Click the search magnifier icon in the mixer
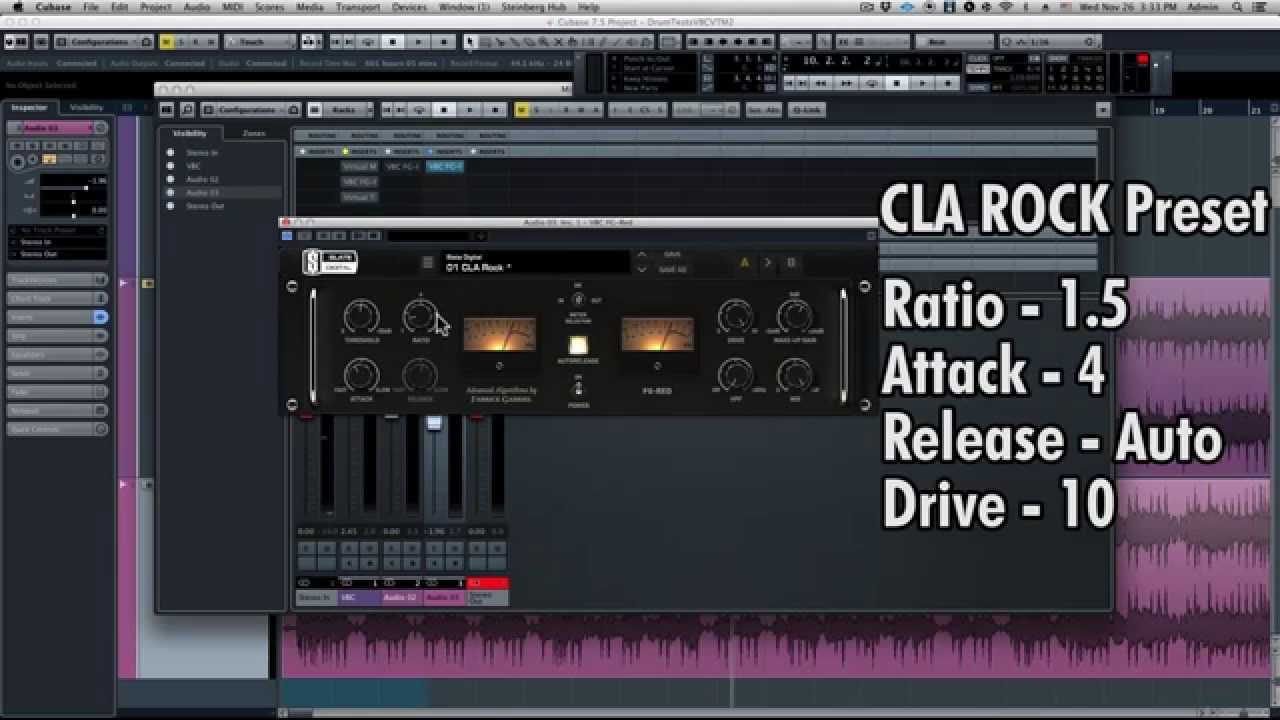The width and height of the screenshot is (1280, 720). pos(186,109)
